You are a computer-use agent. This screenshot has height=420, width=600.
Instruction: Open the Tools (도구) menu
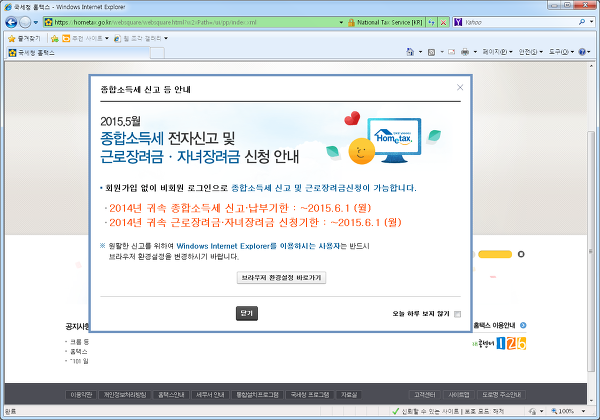[x=561, y=52]
